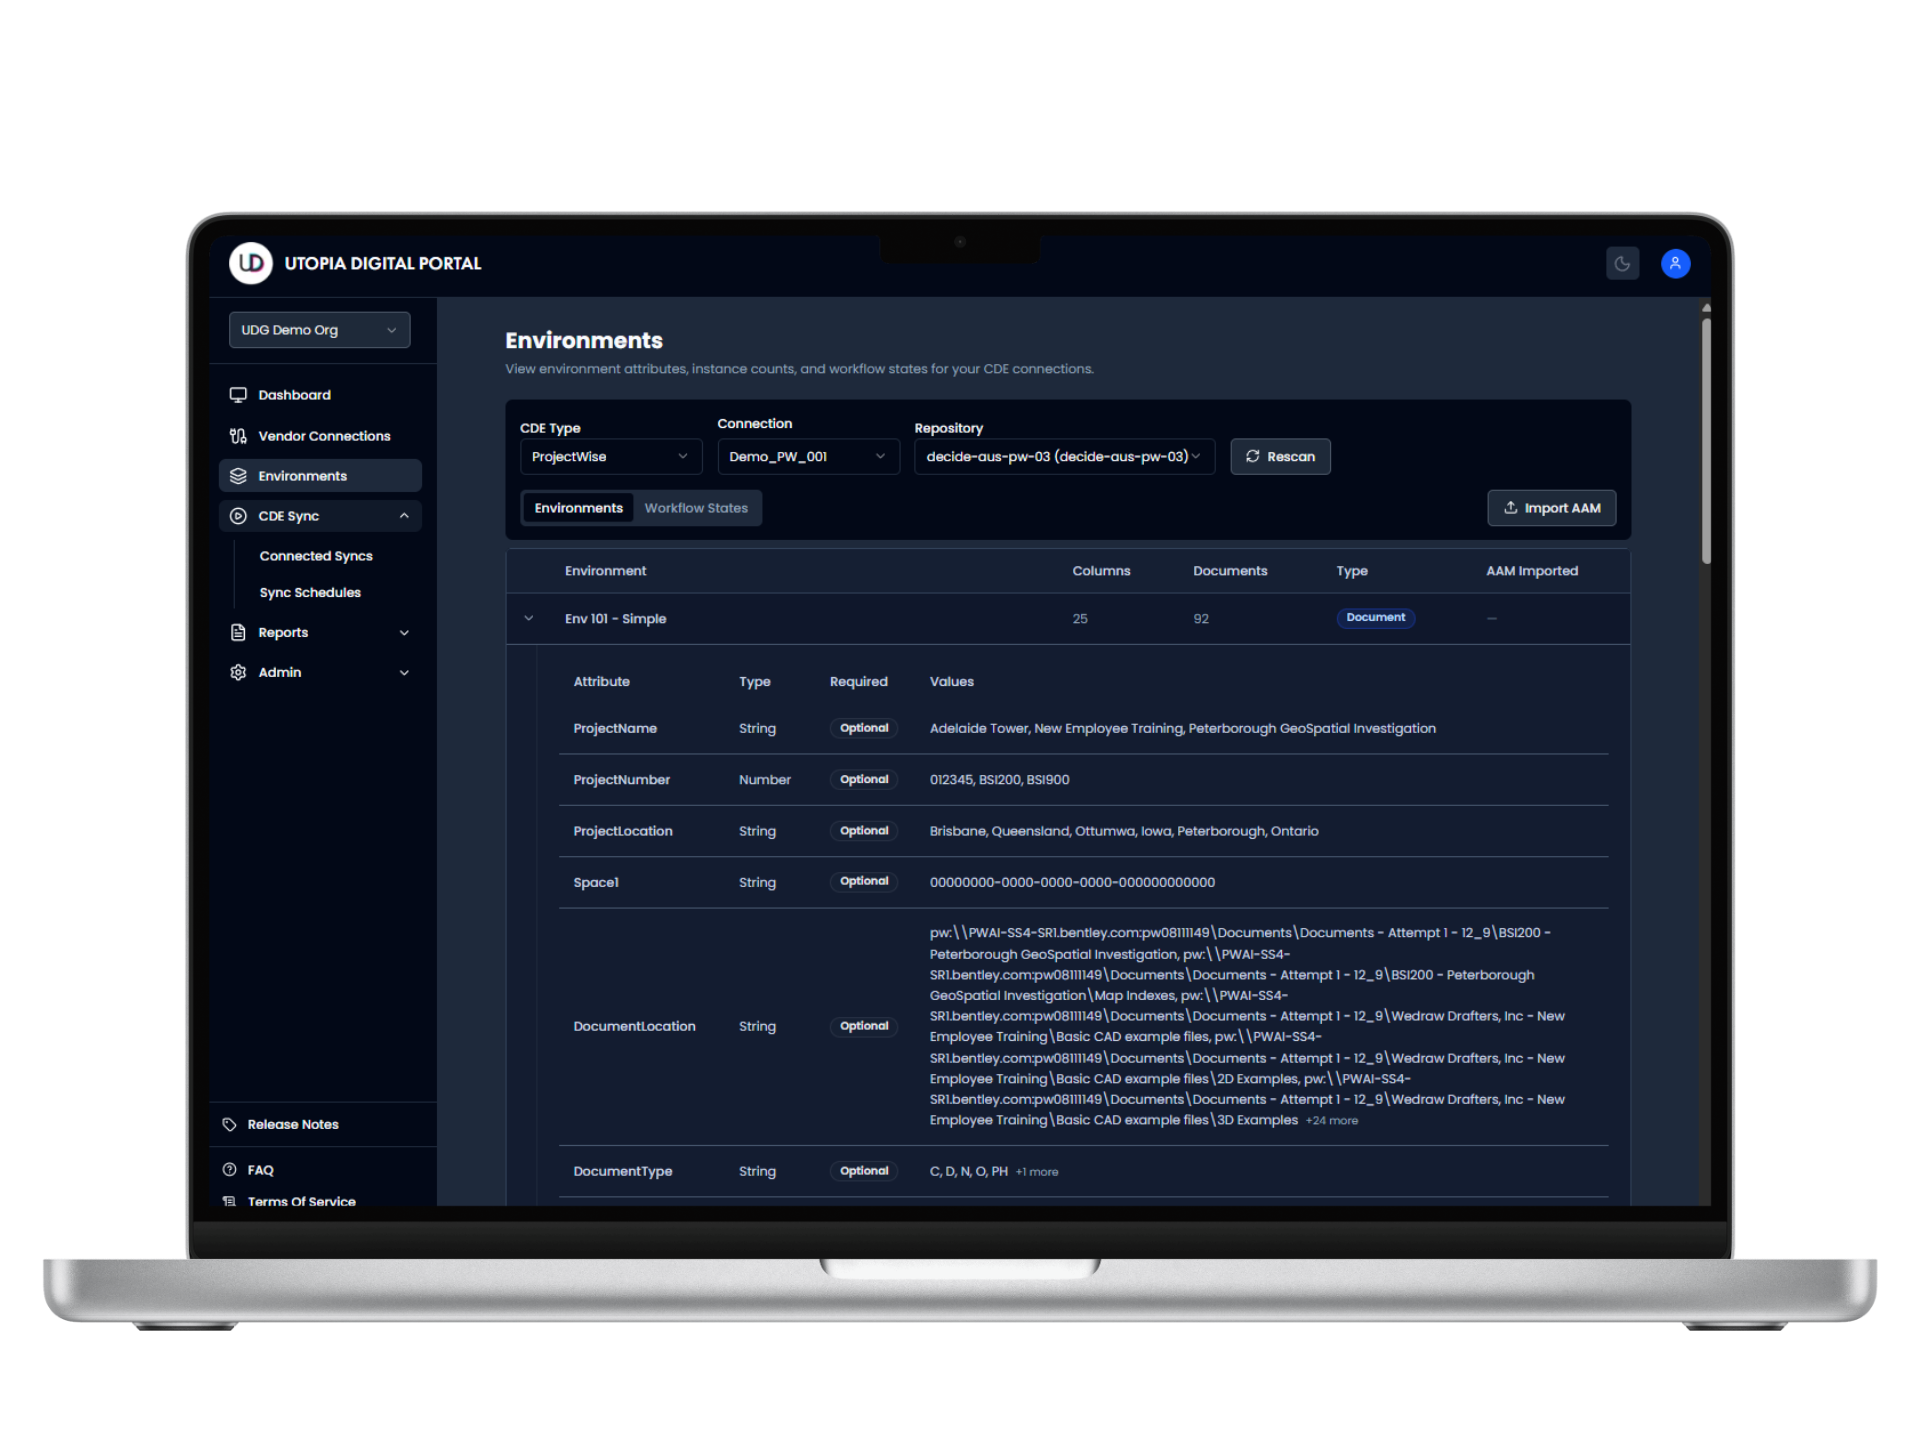Screen dimensions: 1920x1440
Task: Click documents count 92
Action: pos(1201,619)
